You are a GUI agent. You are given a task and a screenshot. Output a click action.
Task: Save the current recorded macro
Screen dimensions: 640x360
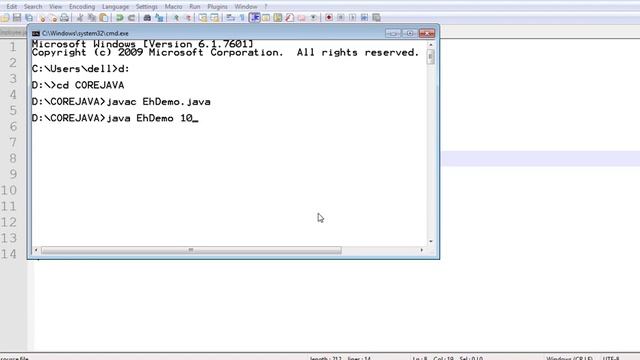click(376, 18)
